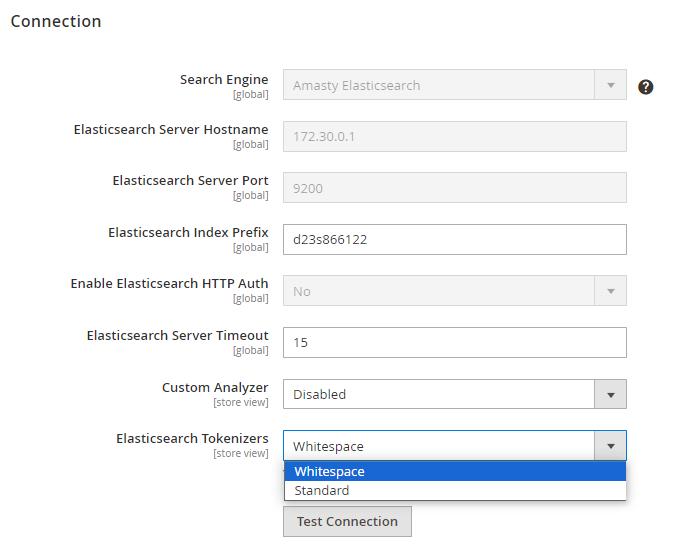Click the Test Connection button
This screenshot has width=685, height=555.
(347, 521)
